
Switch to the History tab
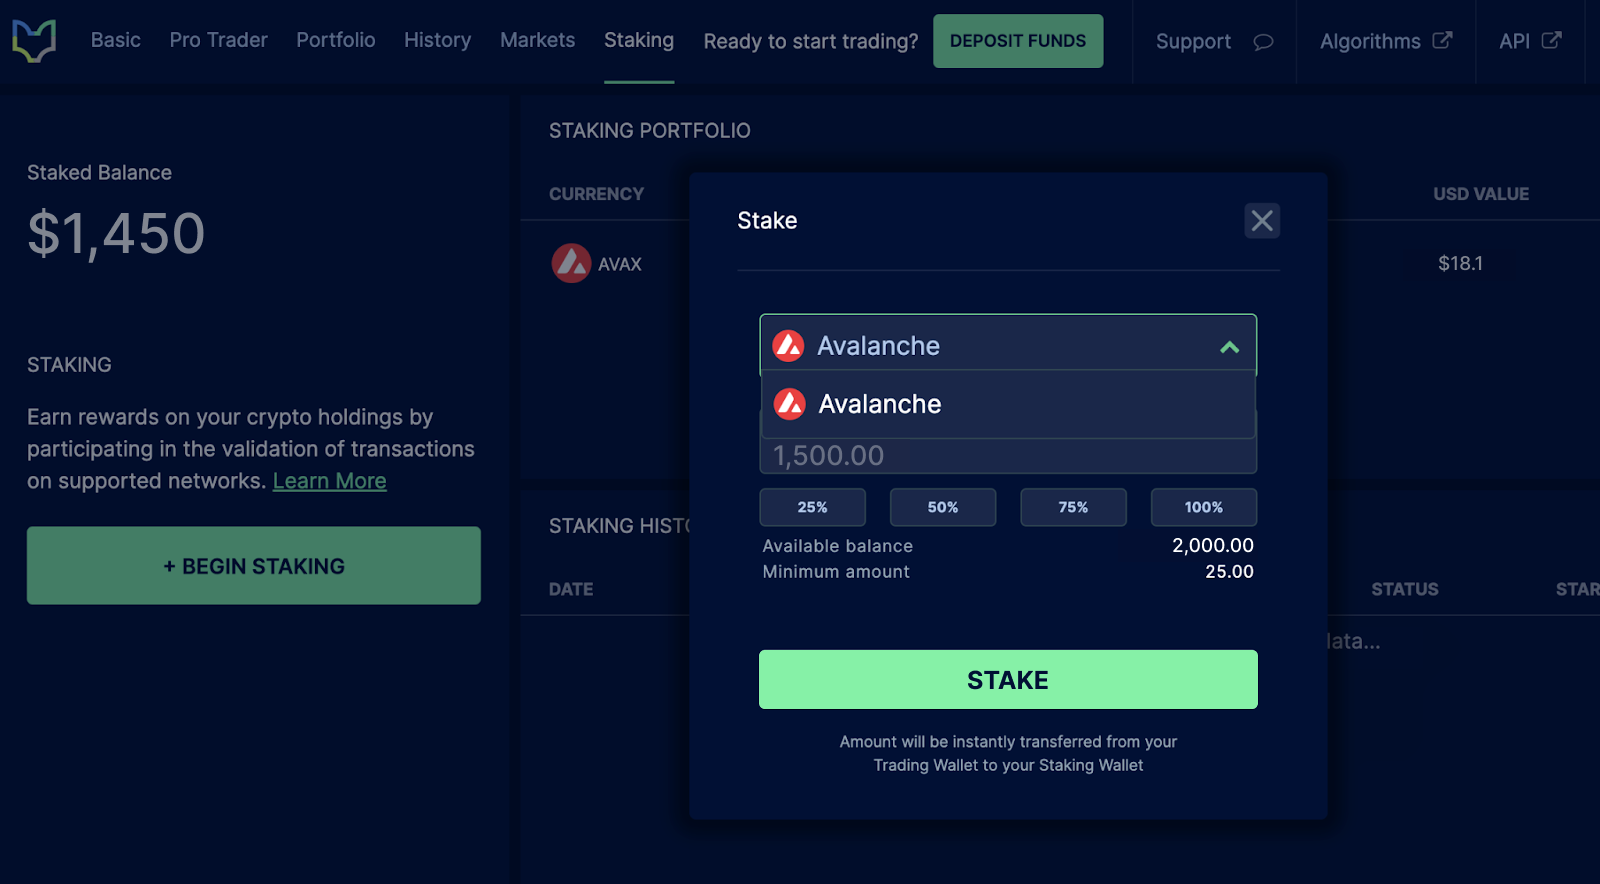437,40
